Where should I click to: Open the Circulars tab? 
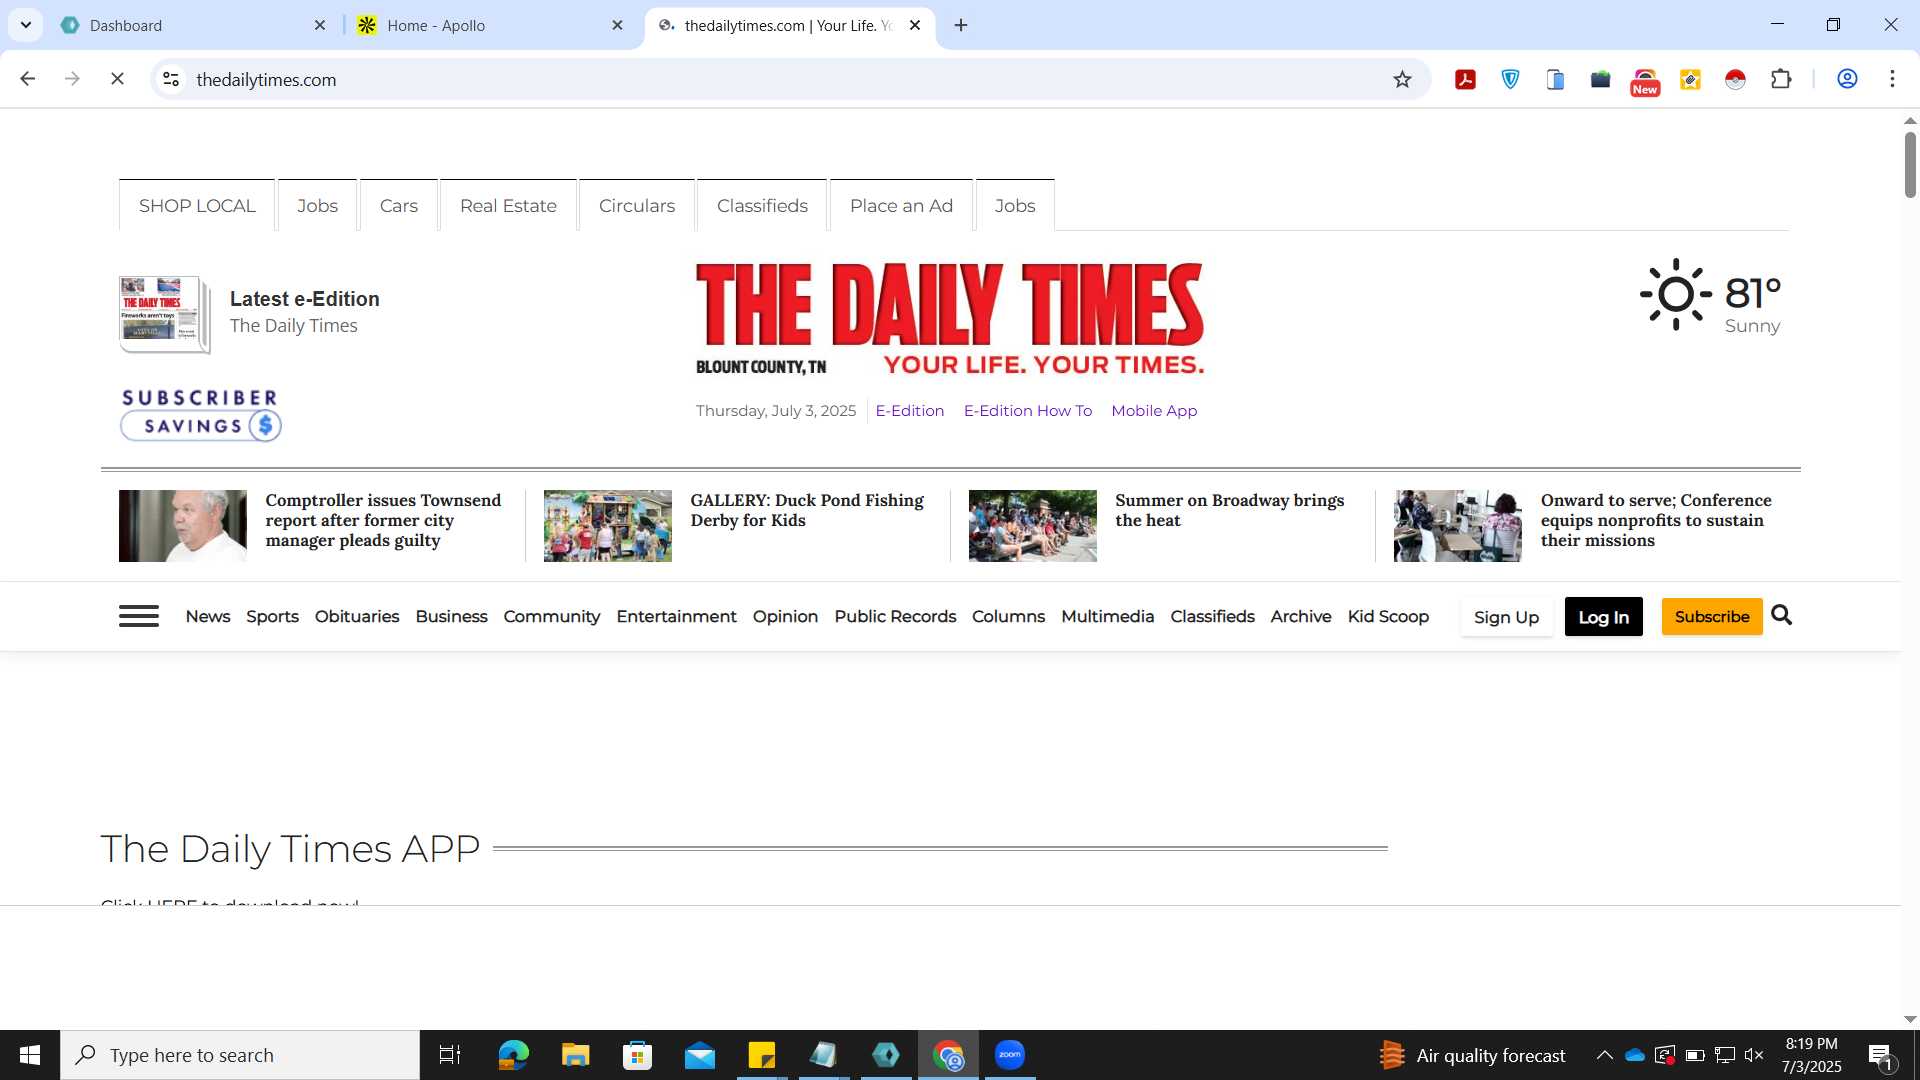(637, 206)
